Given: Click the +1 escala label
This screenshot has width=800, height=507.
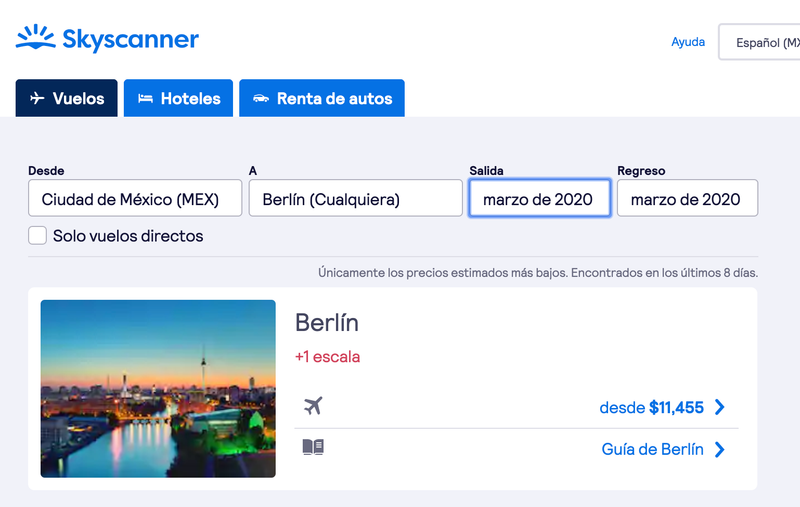Looking at the screenshot, I should tap(327, 357).
